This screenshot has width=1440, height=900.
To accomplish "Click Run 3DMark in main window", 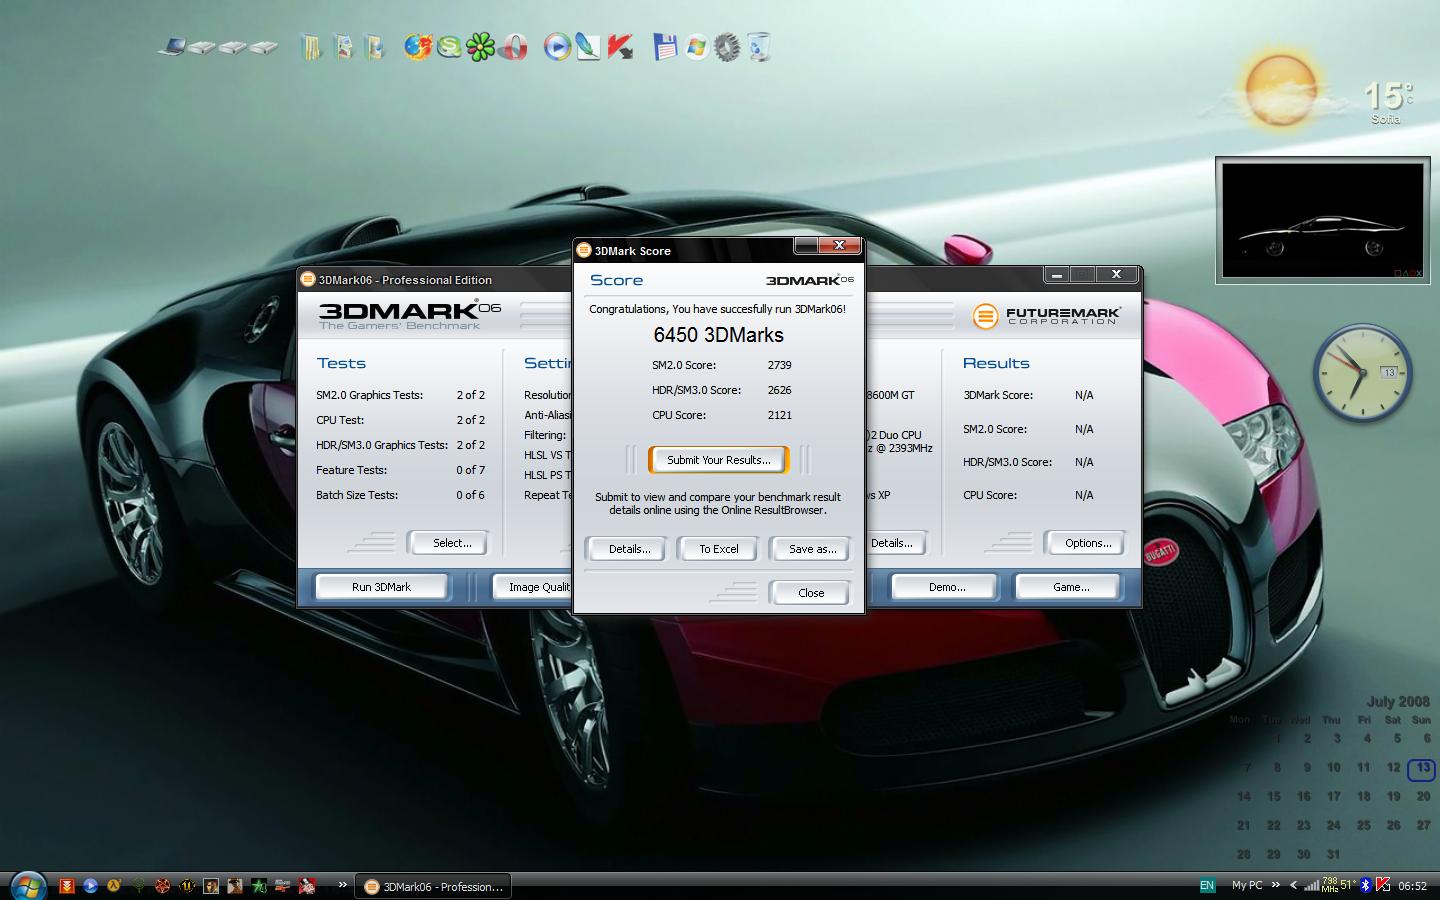I will 381,587.
